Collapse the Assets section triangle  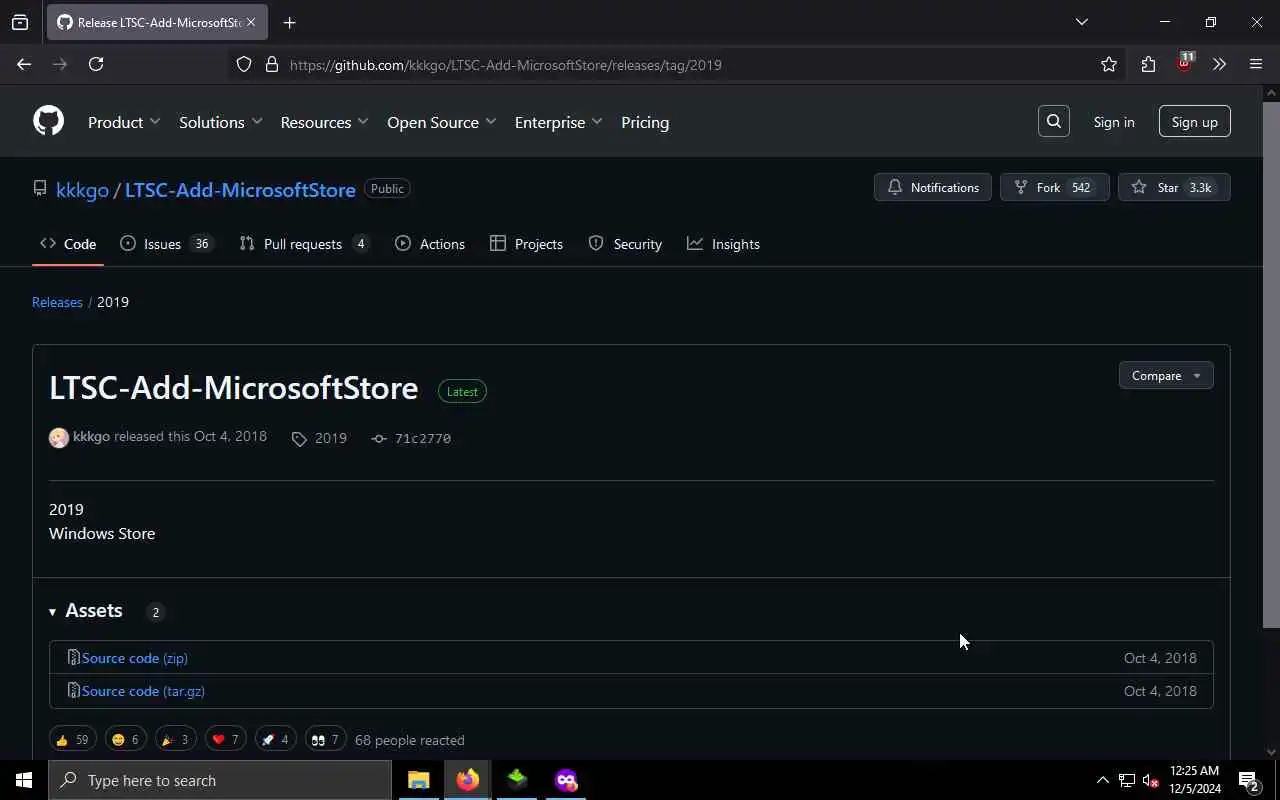click(53, 612)
